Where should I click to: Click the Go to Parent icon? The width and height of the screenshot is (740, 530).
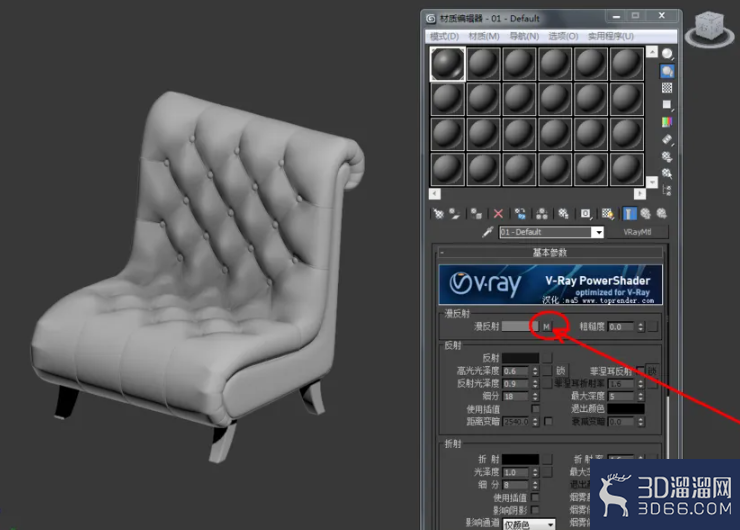[646, 214]
